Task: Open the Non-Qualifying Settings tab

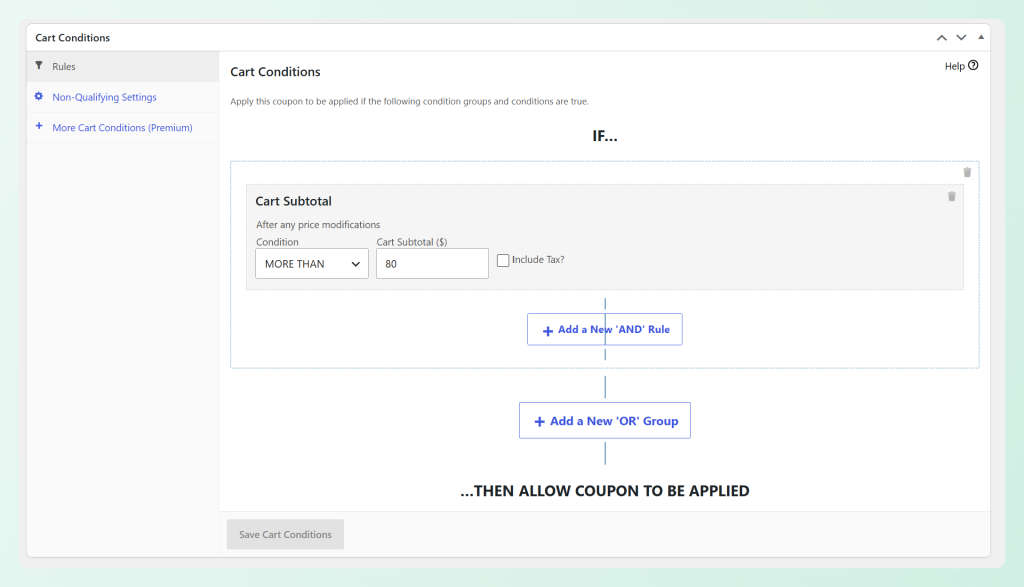Action: pyautogui.click(x=123, y=97)
